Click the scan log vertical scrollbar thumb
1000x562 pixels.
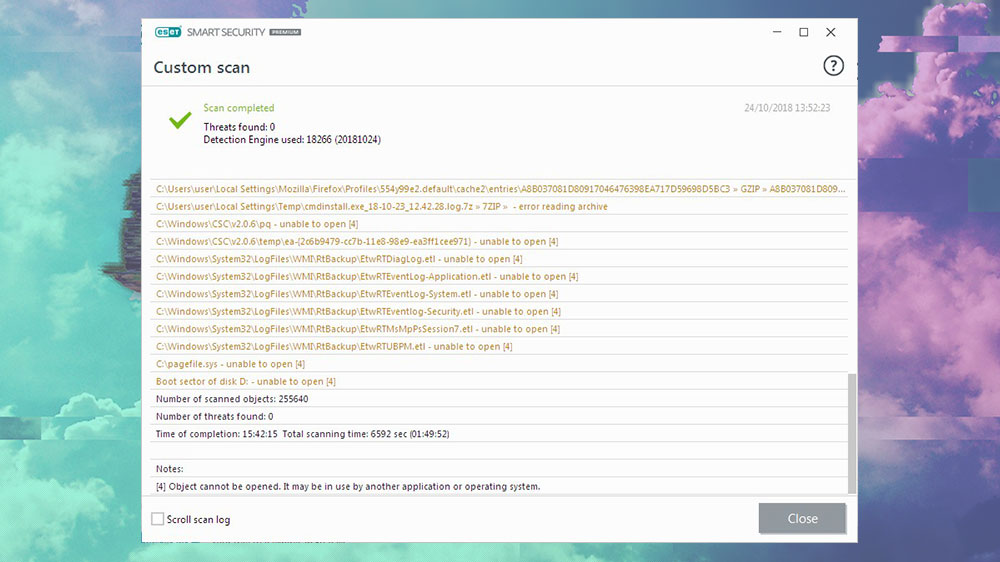(x=852, y=432)
